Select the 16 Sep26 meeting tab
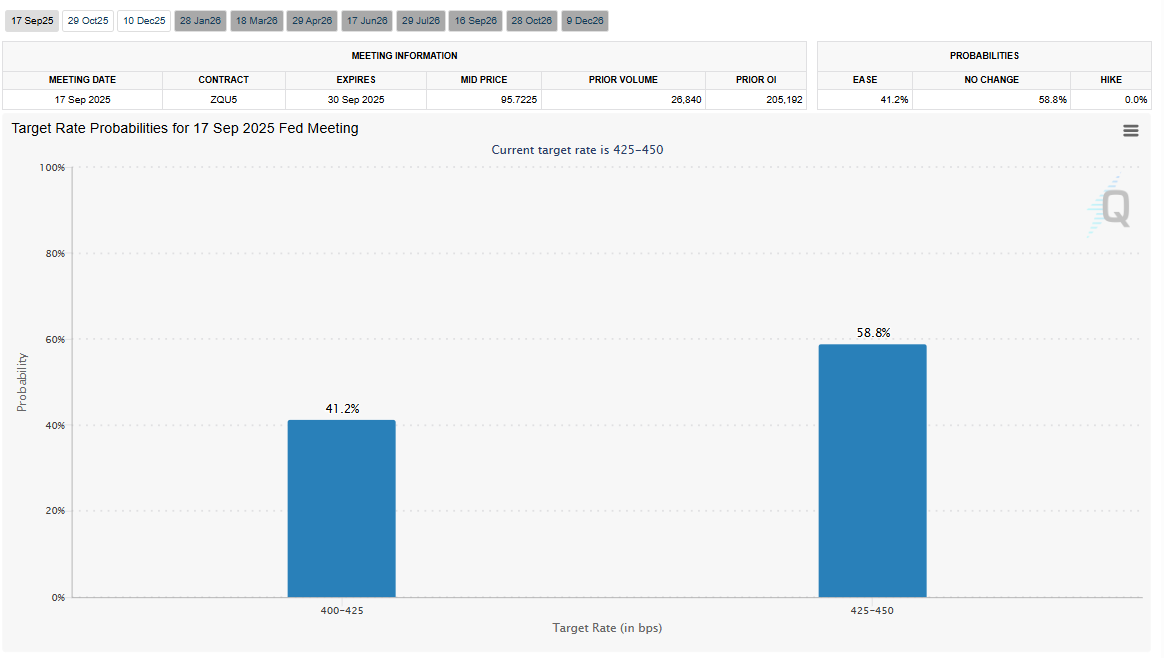This screenshot has width=1164, height=658. click(476, 21)
